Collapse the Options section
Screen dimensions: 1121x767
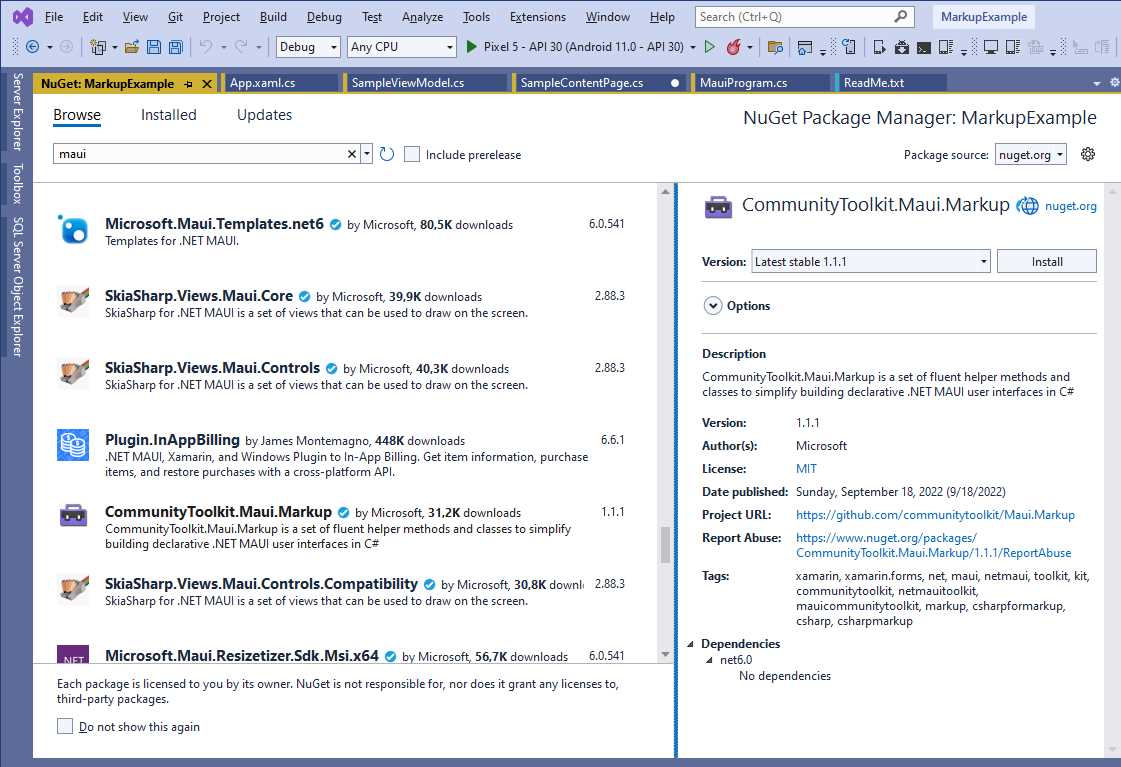[x=712, y=306]
